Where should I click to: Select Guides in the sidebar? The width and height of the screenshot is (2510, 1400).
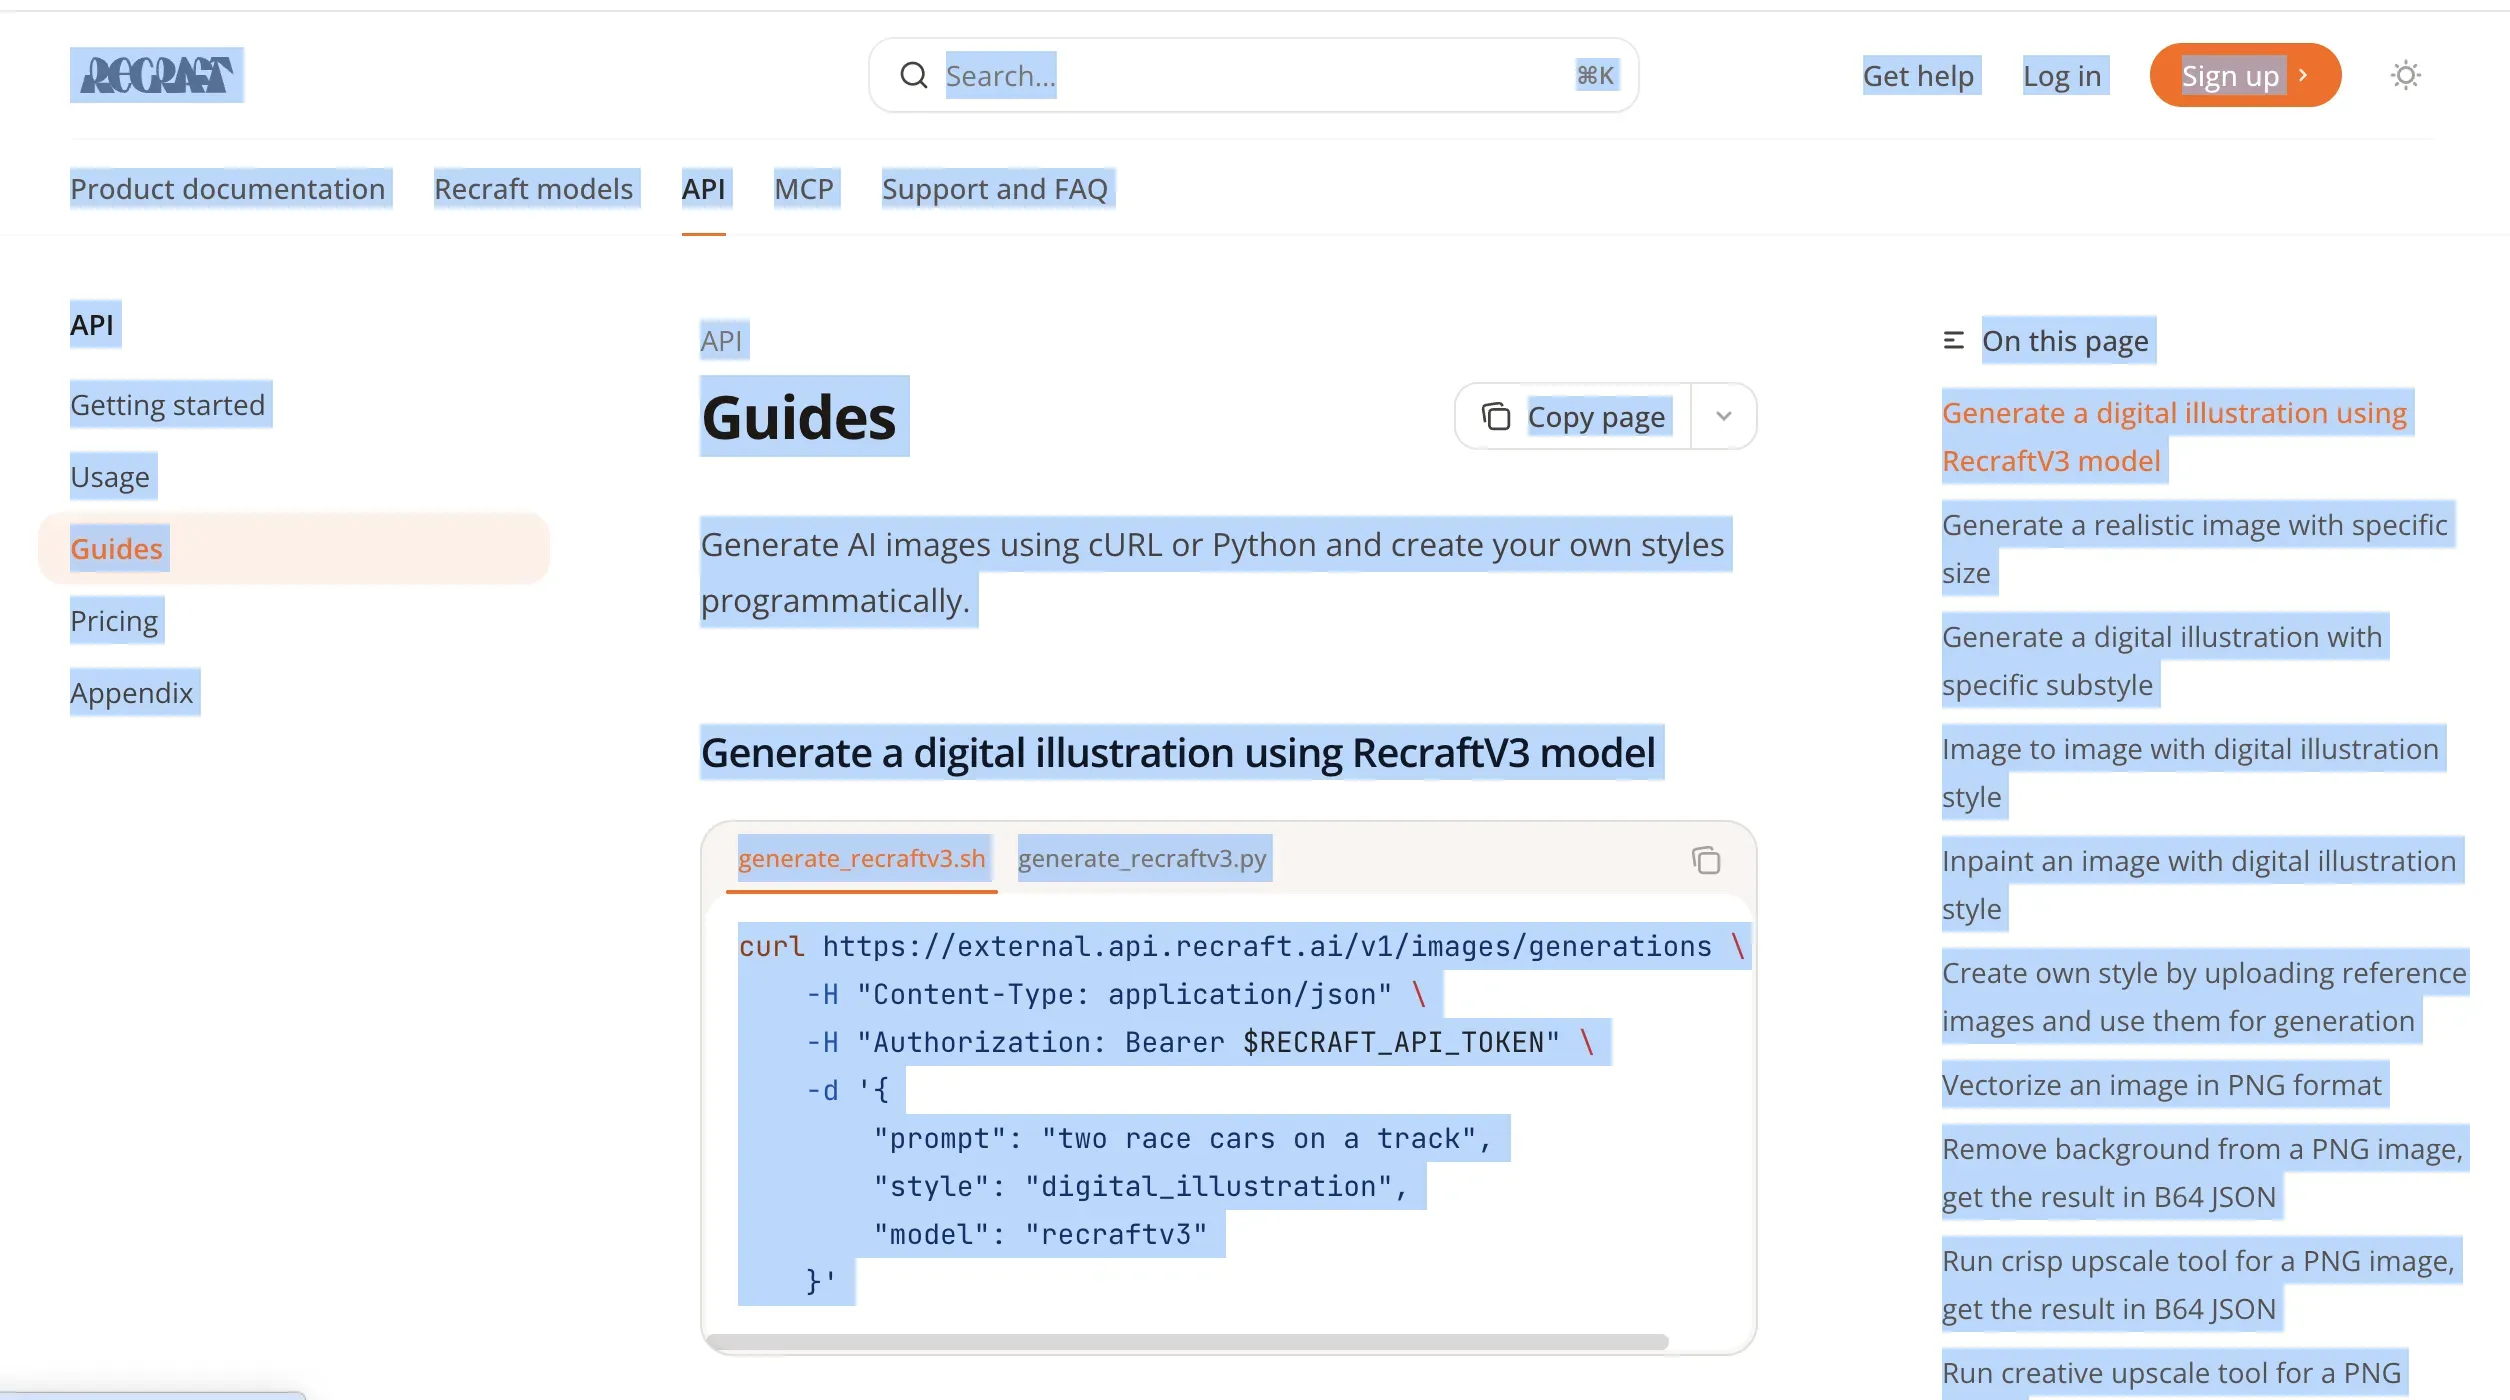[x=294, y=549]
